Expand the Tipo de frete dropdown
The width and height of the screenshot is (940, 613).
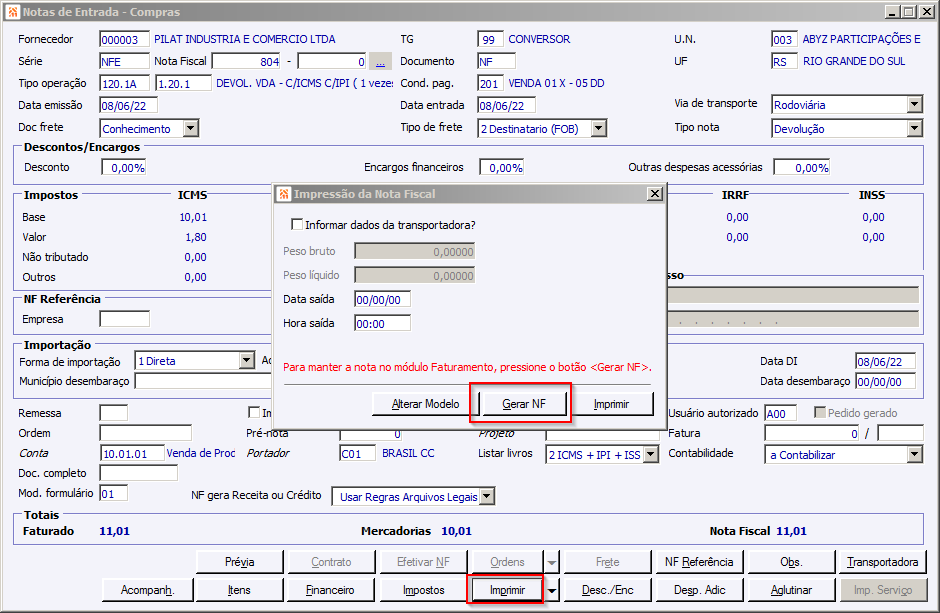click(599, 128)
